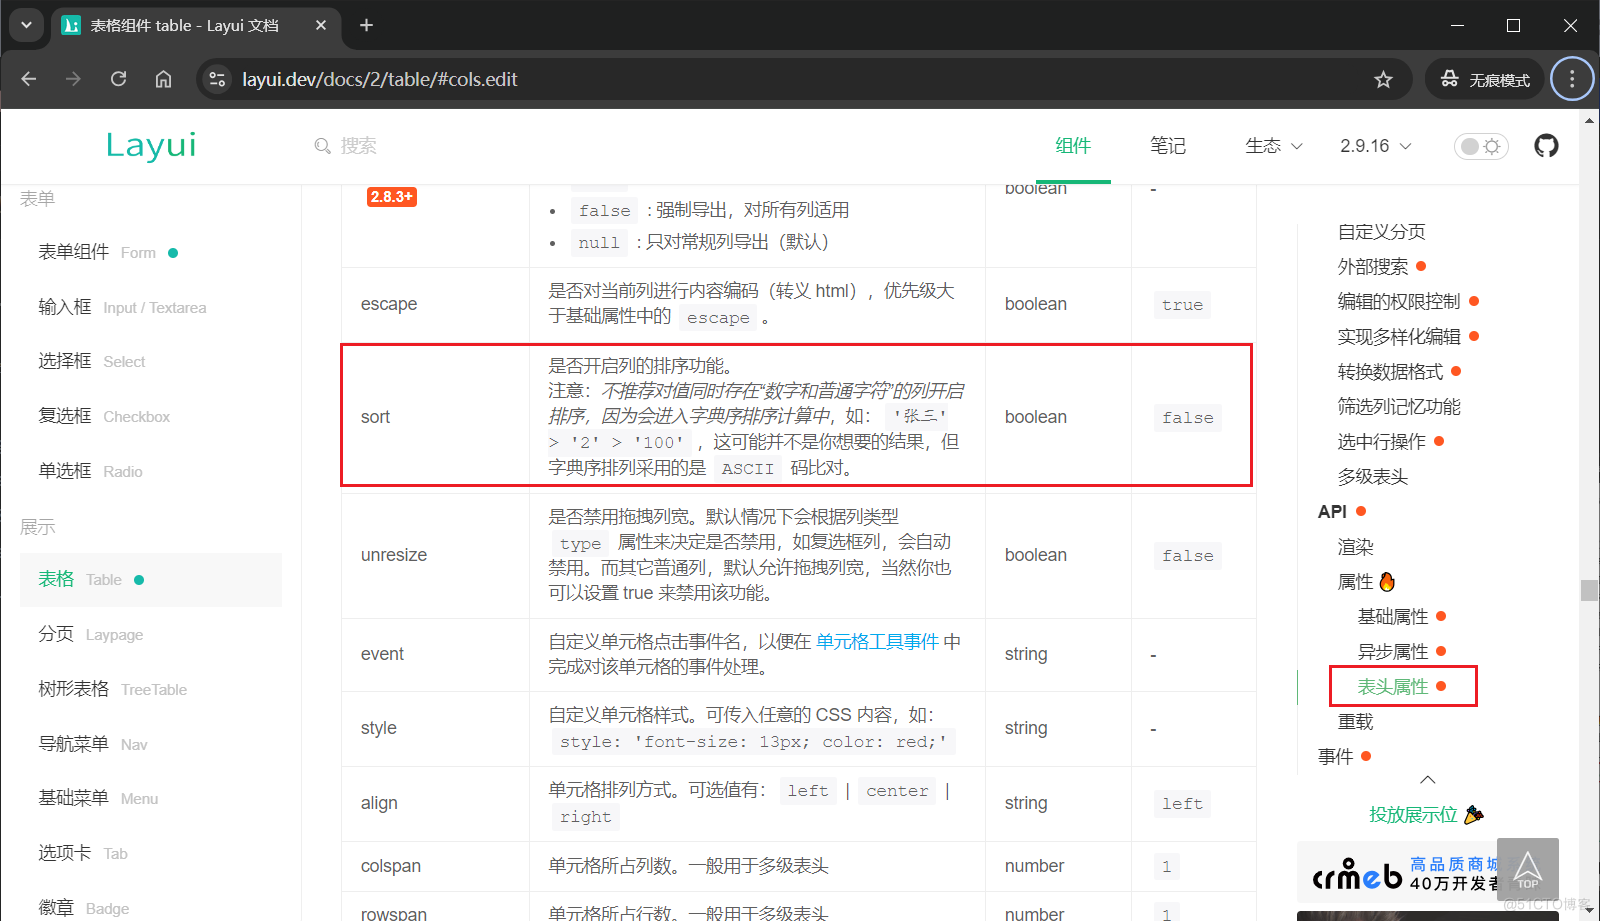Bookmark this page with the star
Image resolution: width=1600 pixels, height=921 pixels.
coord(1383,79)
